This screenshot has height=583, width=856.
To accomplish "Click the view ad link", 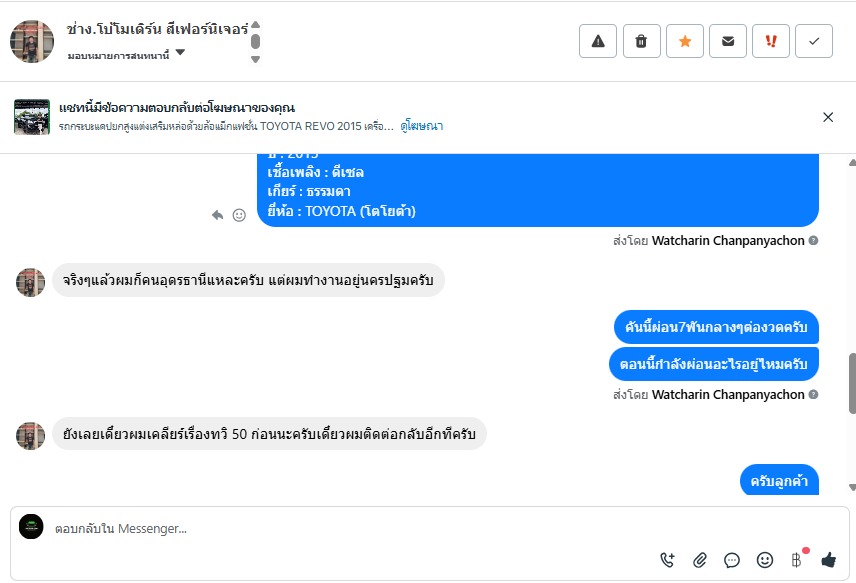I will point(422,126).
